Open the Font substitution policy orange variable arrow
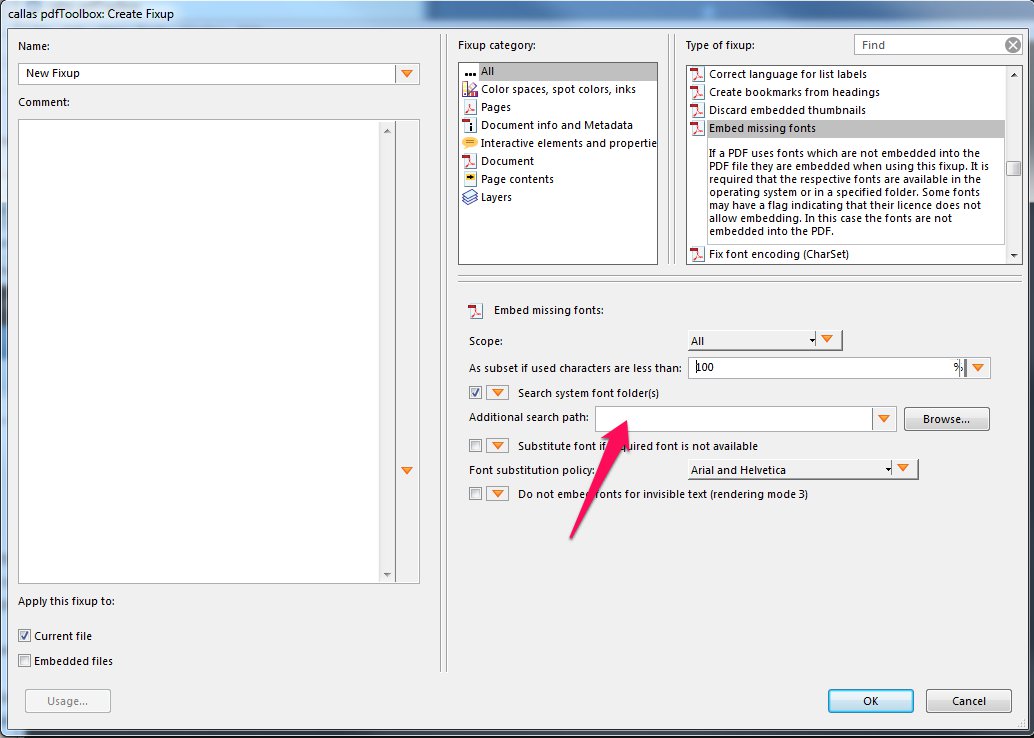This screenshot has height=738, width=1034. click(903, 469)
